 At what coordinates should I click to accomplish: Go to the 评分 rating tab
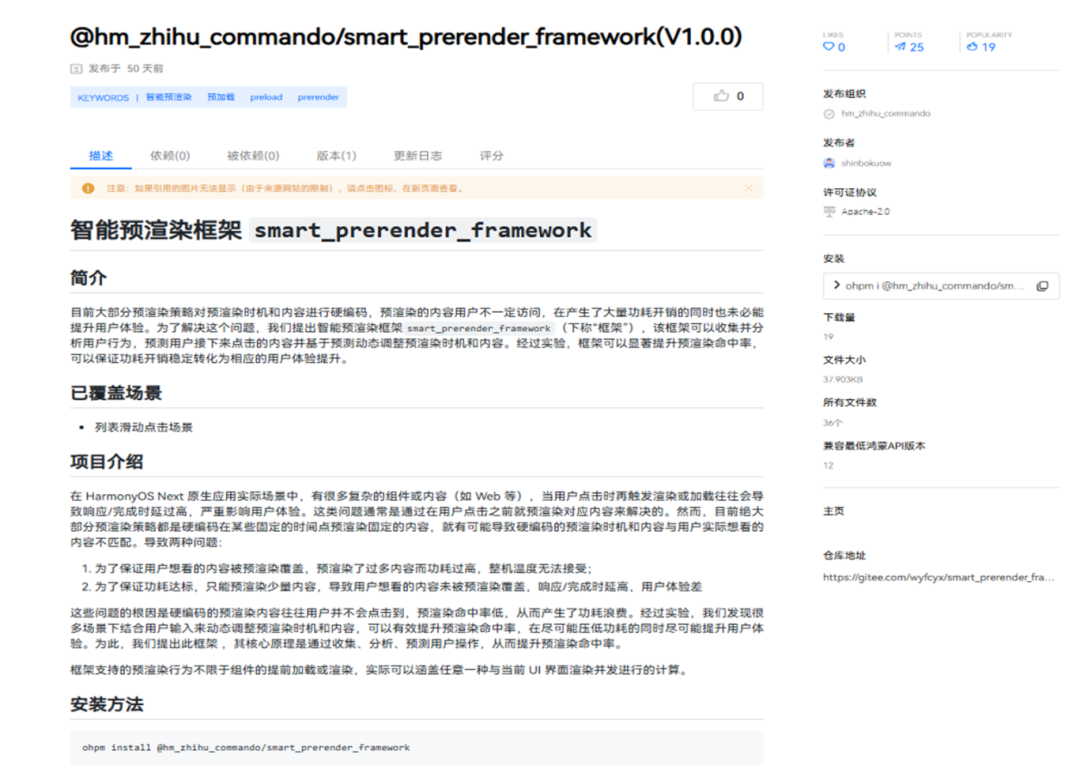coord(491,156)
